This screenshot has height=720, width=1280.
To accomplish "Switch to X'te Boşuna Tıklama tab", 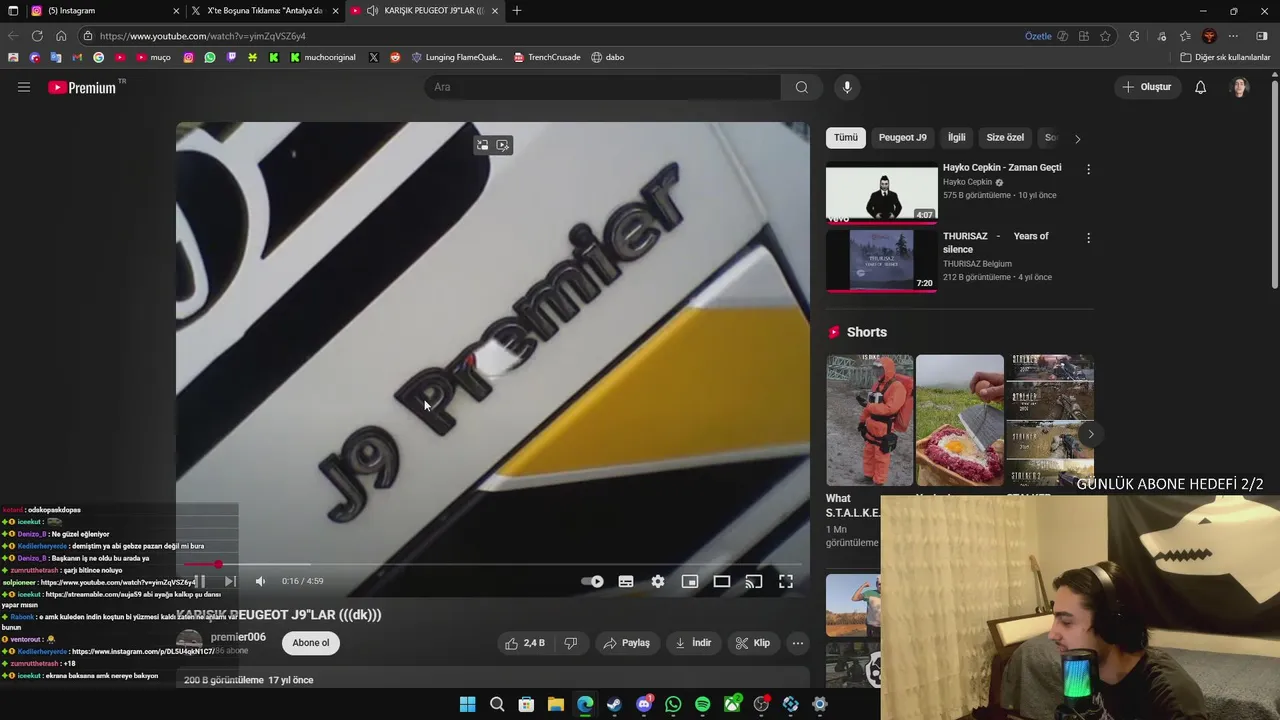I will pyautogui.click(x=264, y=11).
